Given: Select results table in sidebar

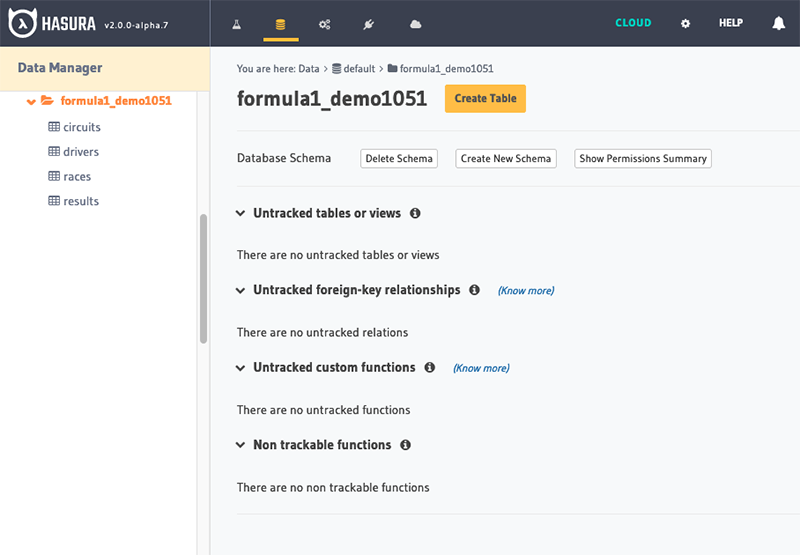Looking at the screenshot, I should (81, 201).
